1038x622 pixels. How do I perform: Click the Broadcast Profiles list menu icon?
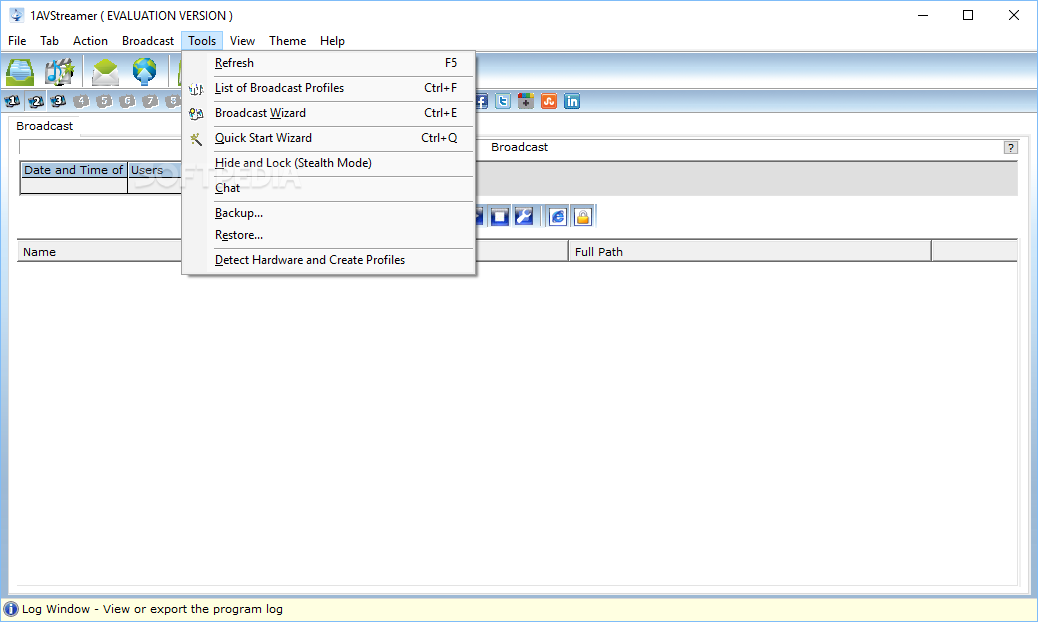pyautogui.click(x=196, y=89)
